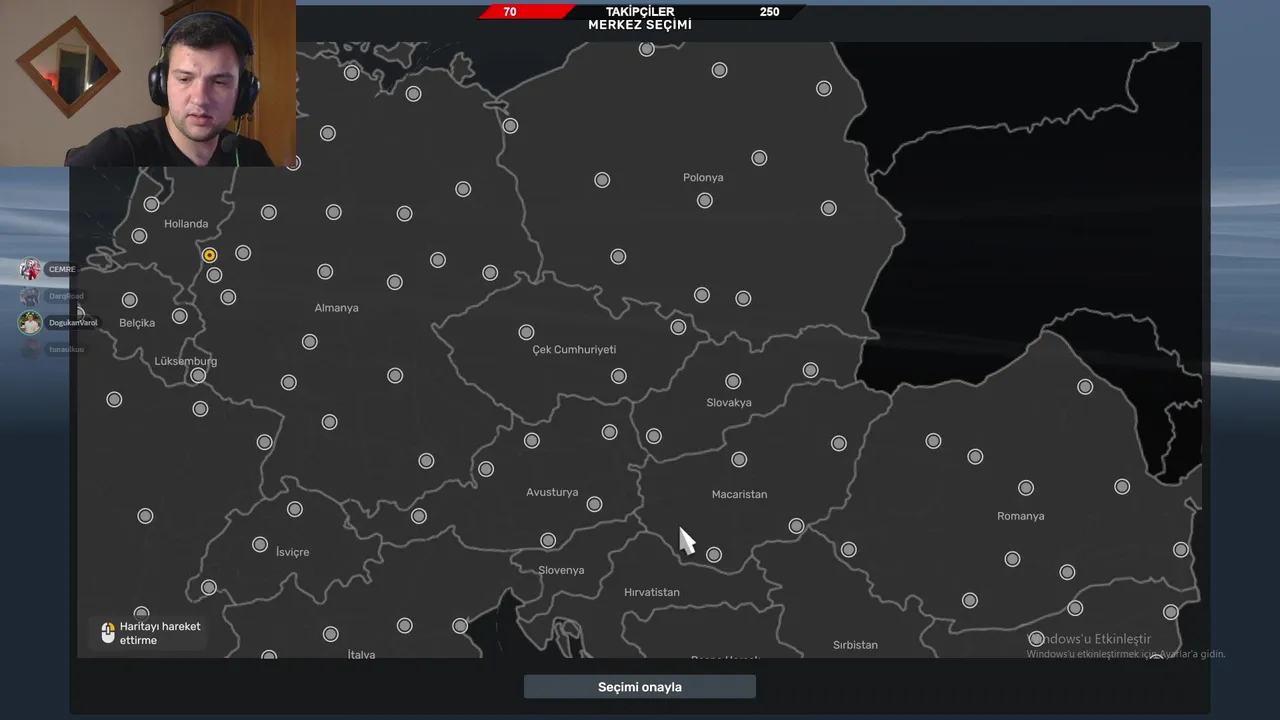Click the Hollanda country label

pos(186,224)
